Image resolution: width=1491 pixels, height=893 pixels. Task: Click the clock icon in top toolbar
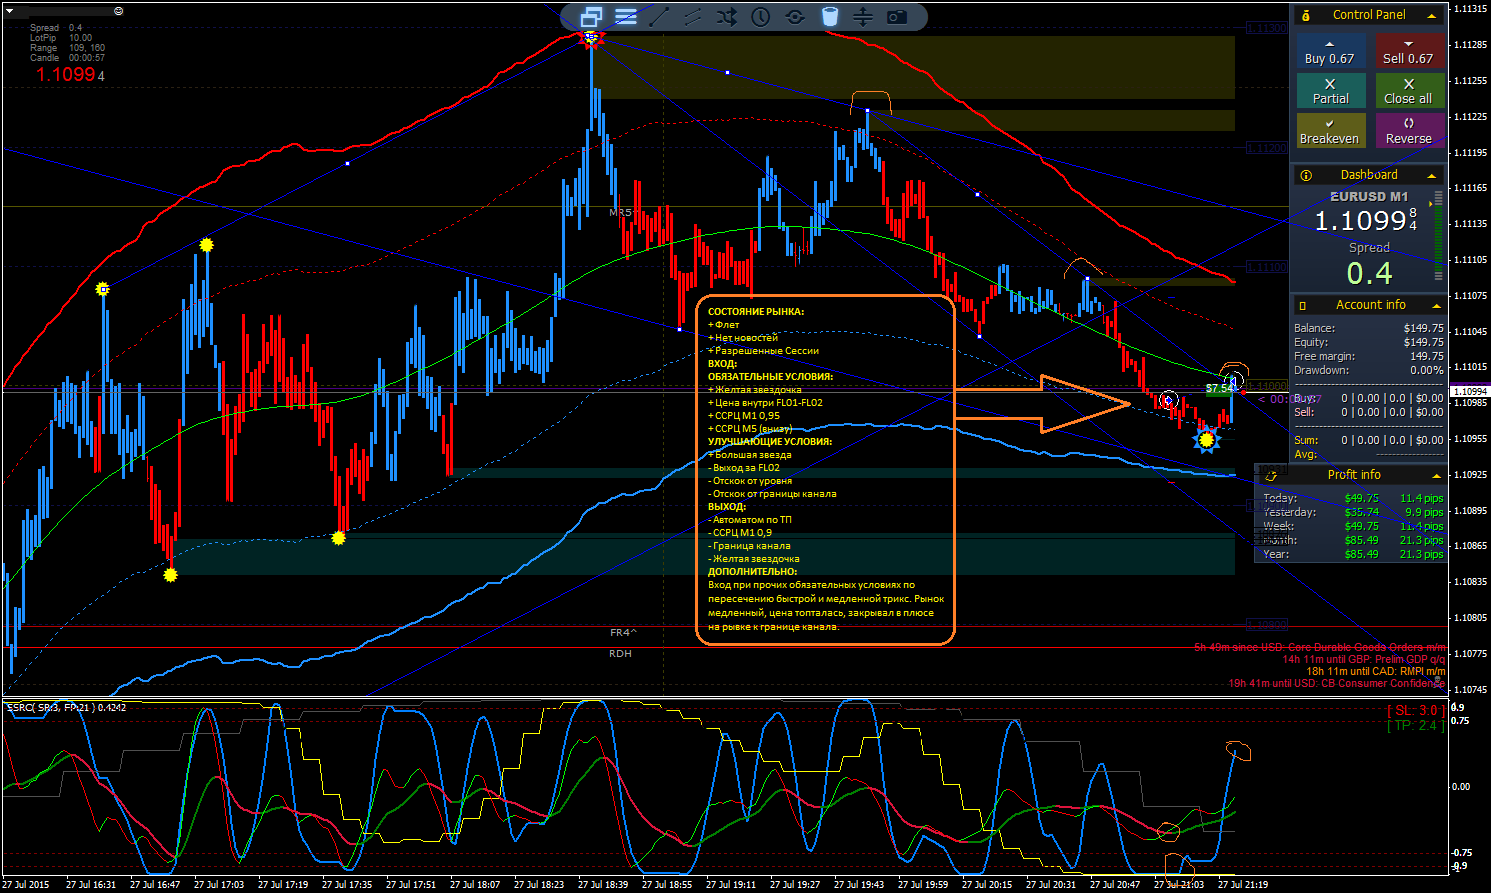[x=761, y=16]
